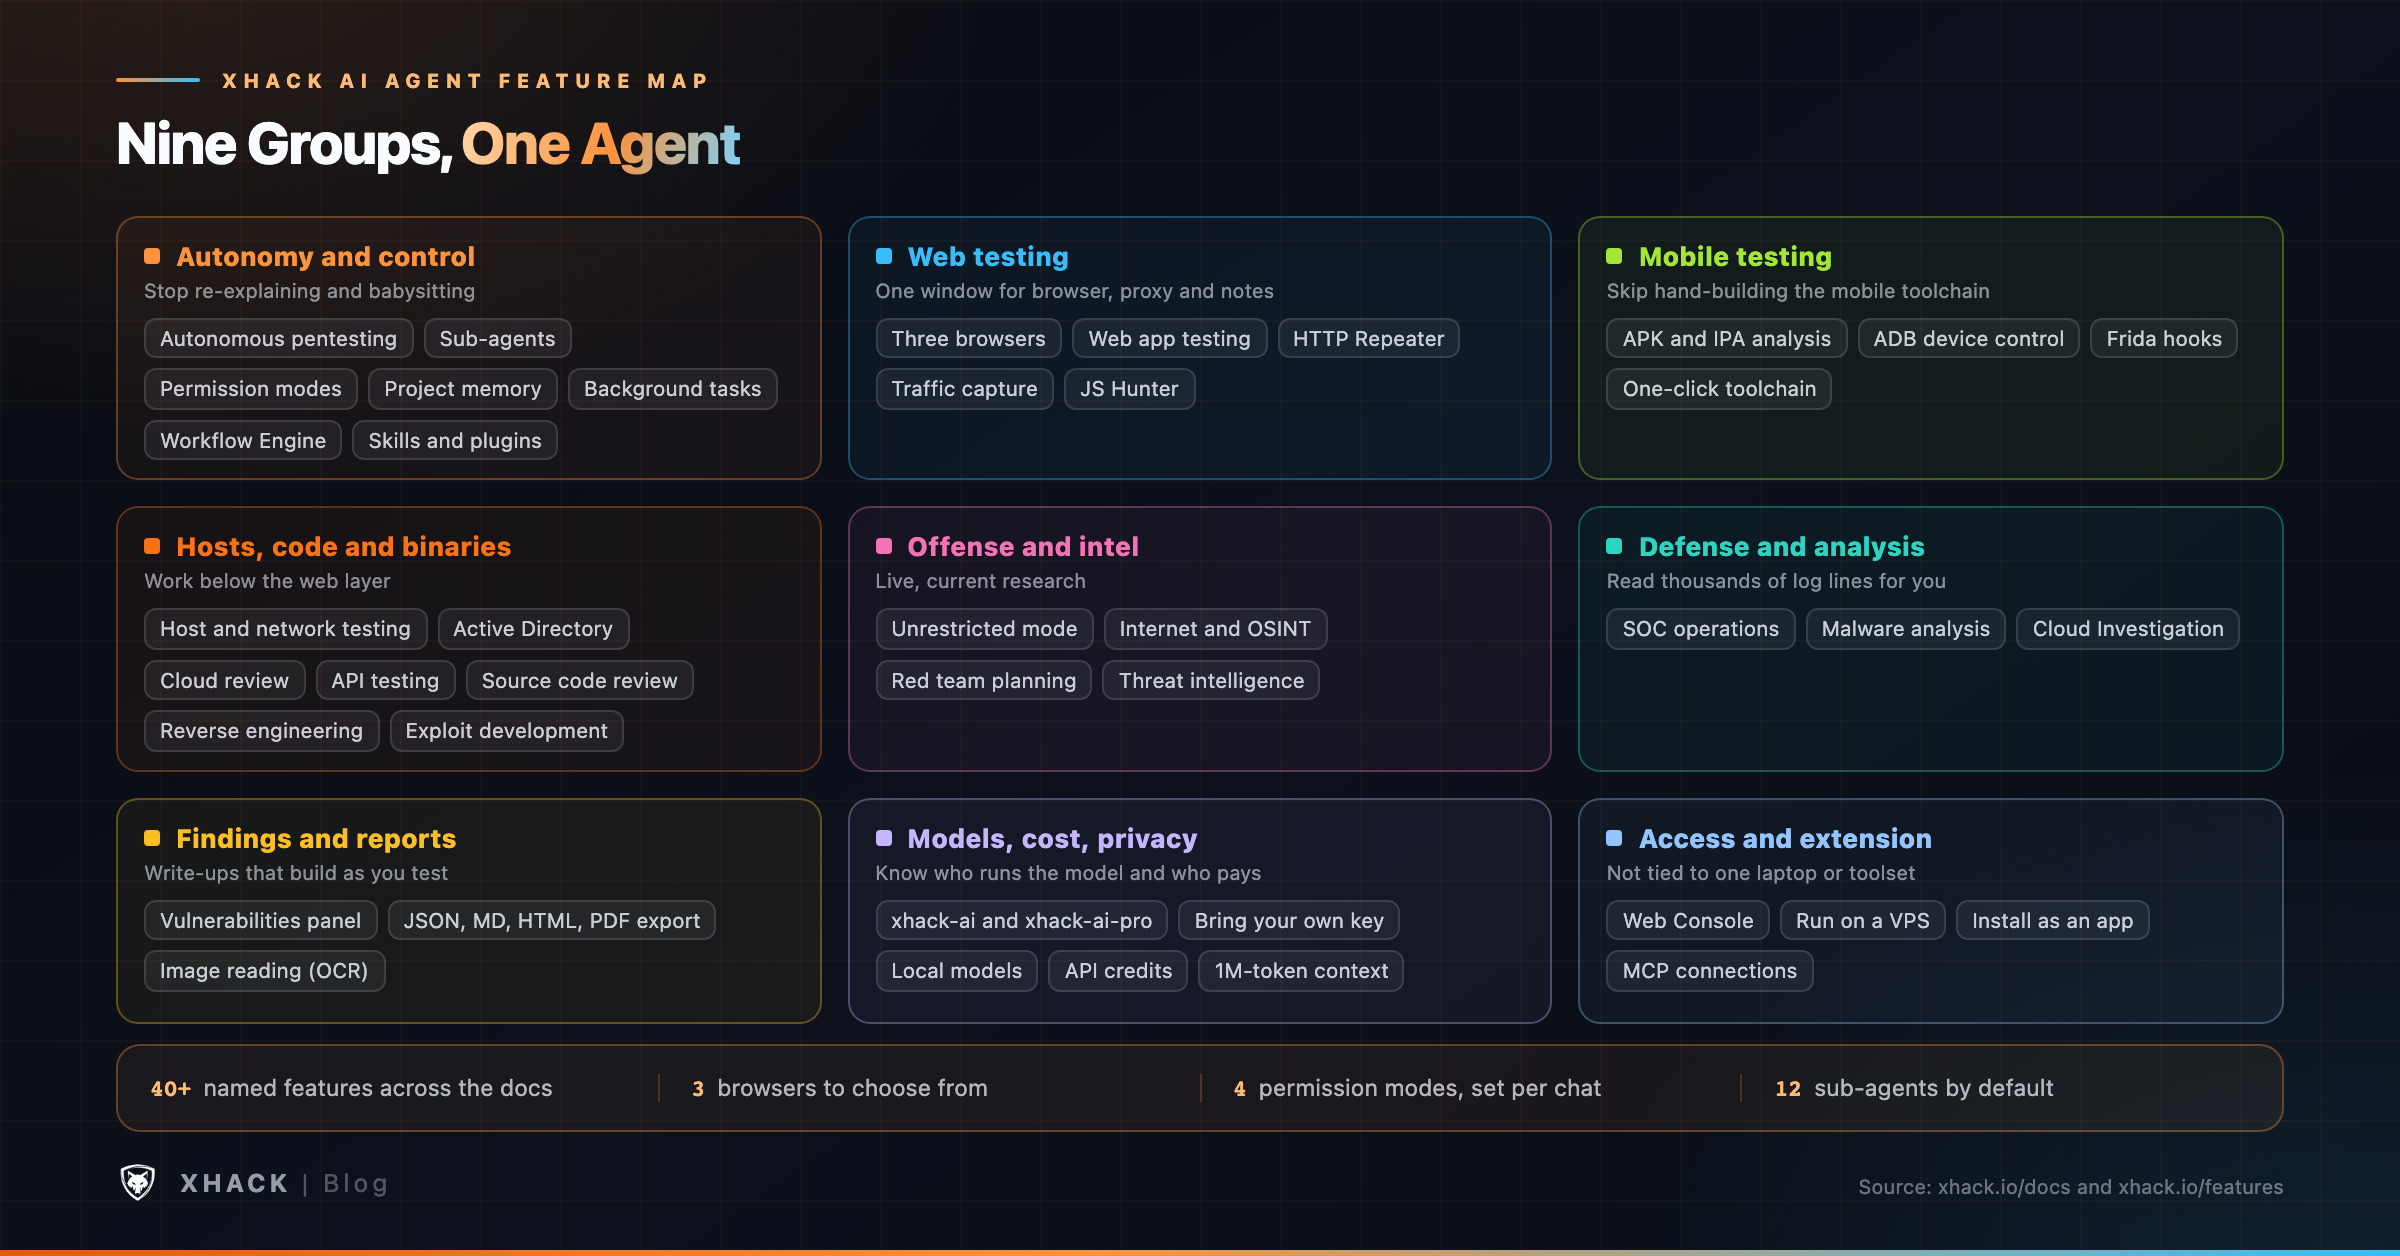
Task: Select the Autonomous pentesting tag
Action: click(278, 338)
